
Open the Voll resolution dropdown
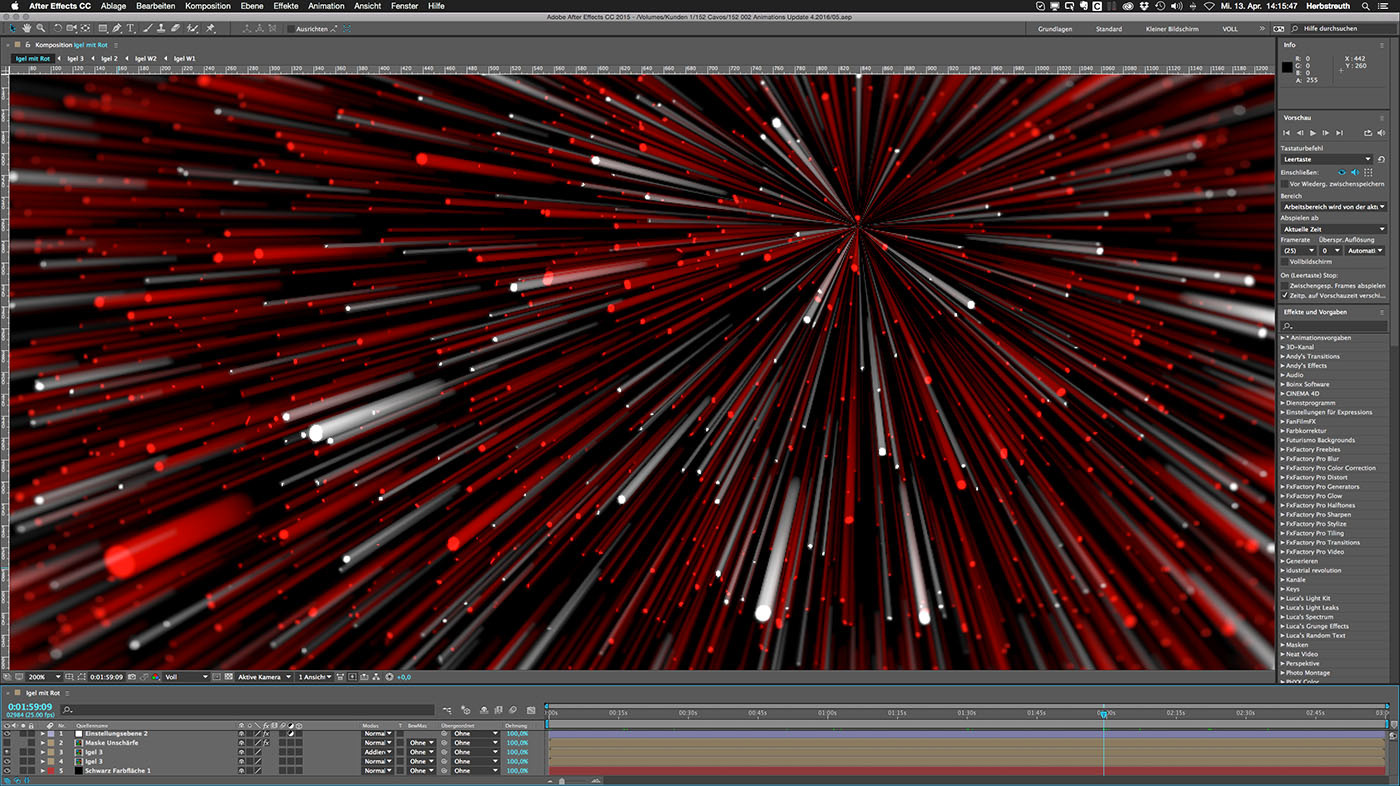(x=187, y=677)
